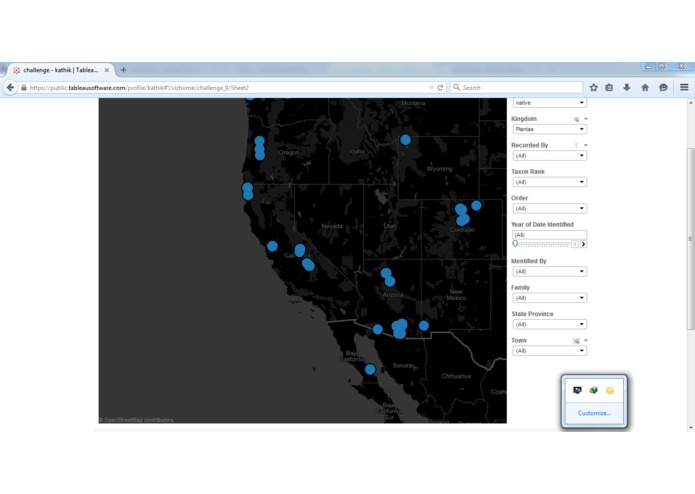
Task: Open the Town filter dropdown
Action: point(550,350)
